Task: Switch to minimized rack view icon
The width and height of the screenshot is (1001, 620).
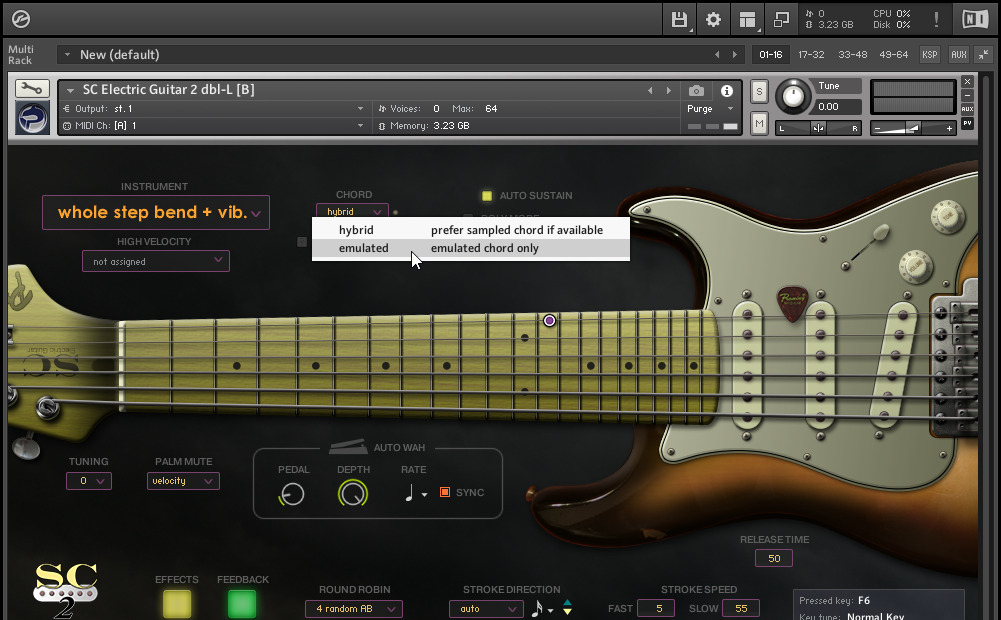Action: [781, 19]
